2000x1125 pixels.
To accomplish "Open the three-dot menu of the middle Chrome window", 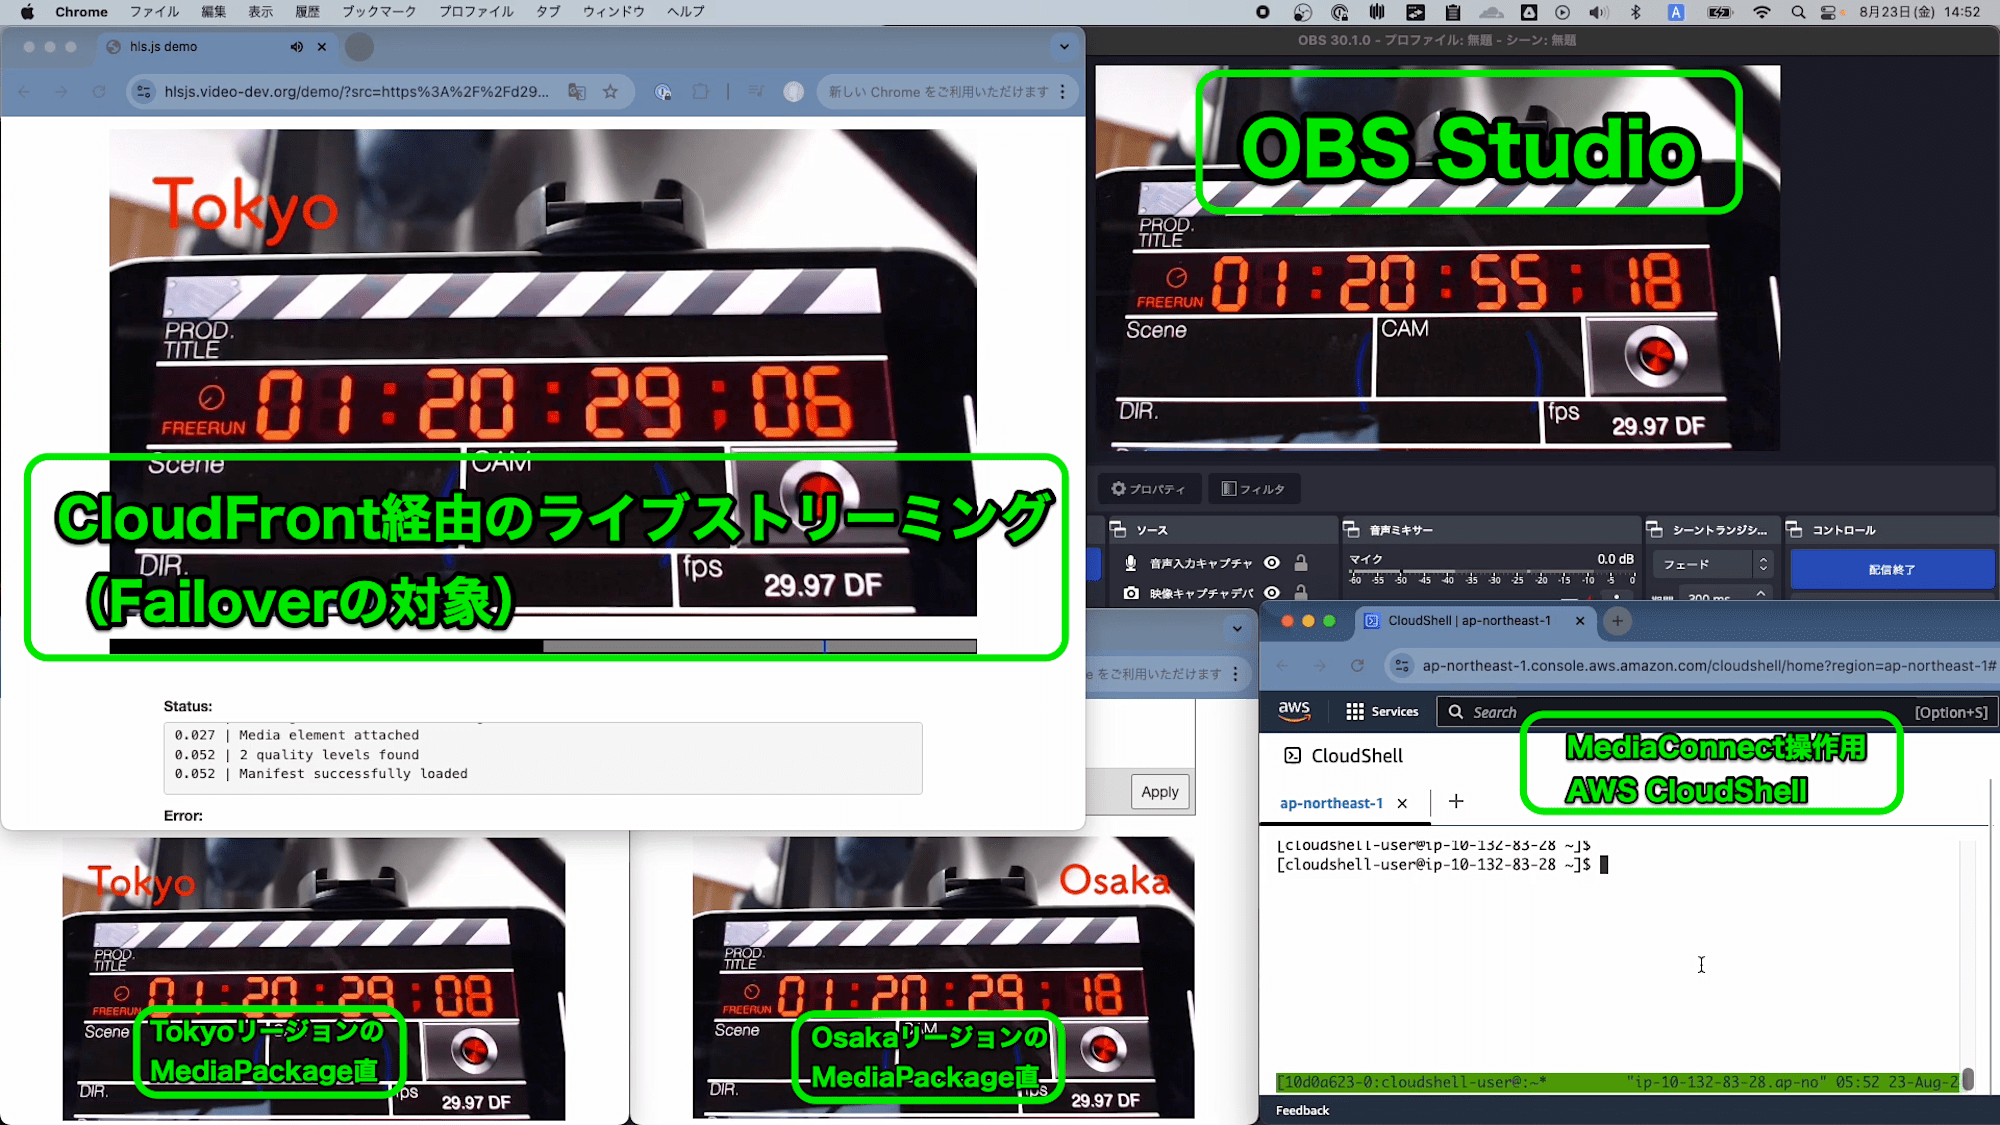I will click(x=1236, y=674).
